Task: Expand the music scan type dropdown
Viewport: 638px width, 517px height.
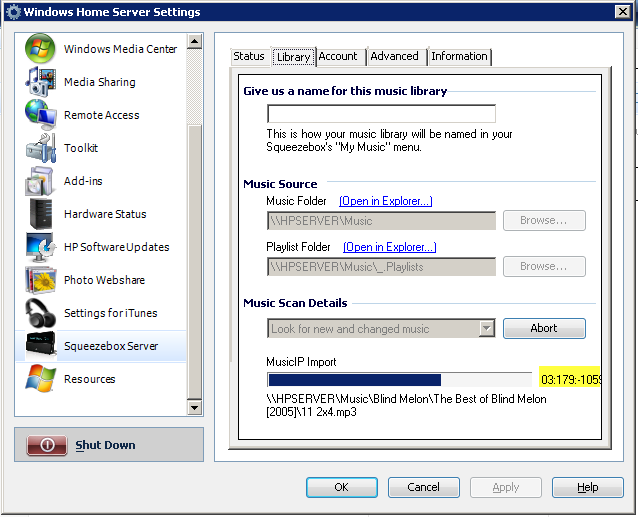Action: [x=486, y=329]
